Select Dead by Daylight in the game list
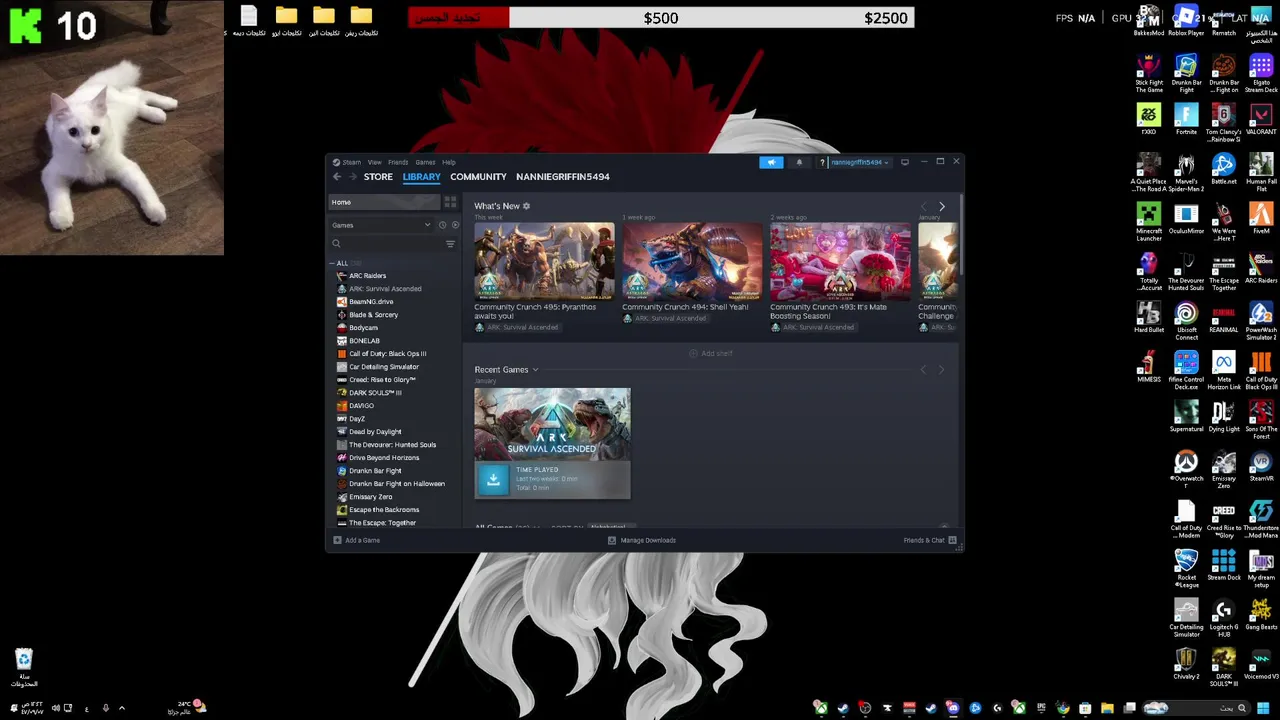 375,432
